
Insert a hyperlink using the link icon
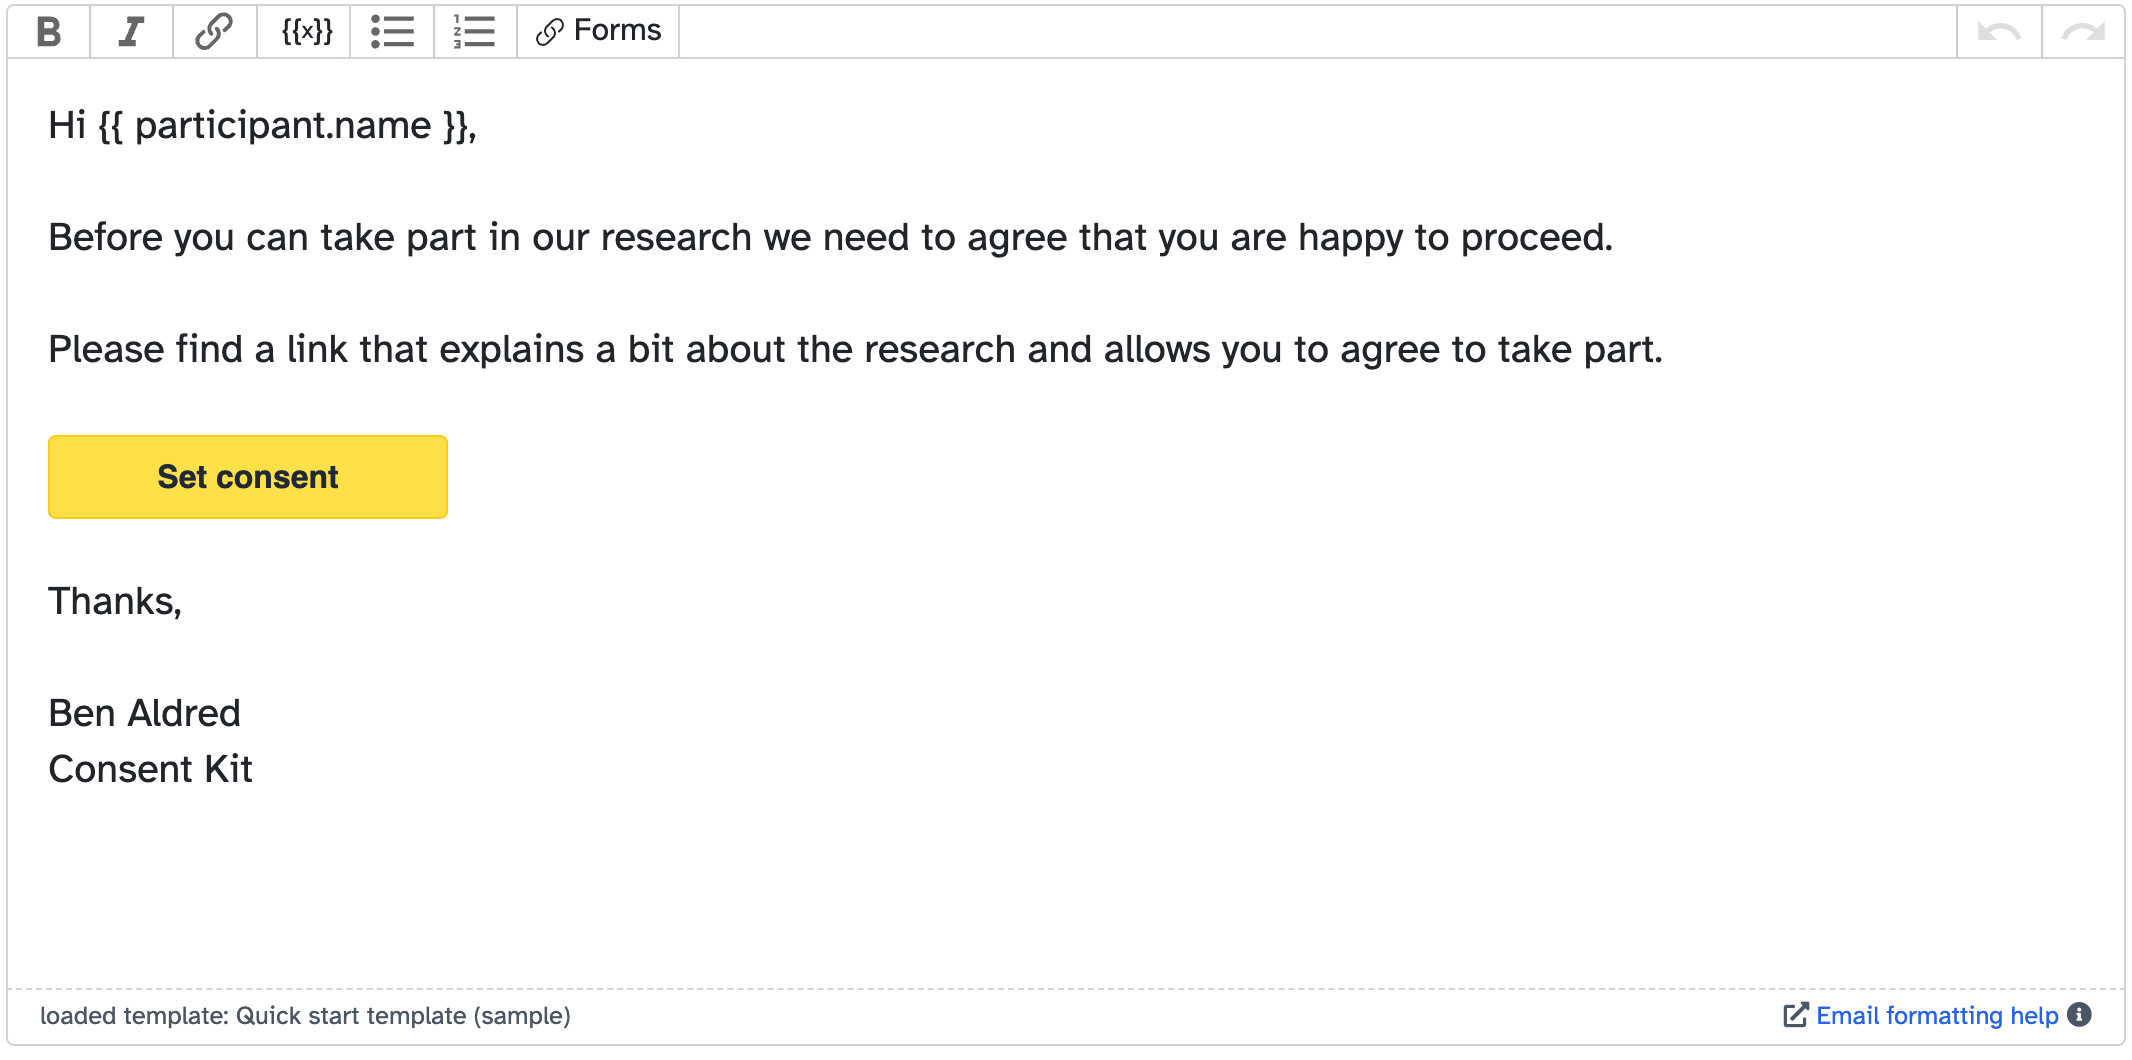[x=212, y=31]
